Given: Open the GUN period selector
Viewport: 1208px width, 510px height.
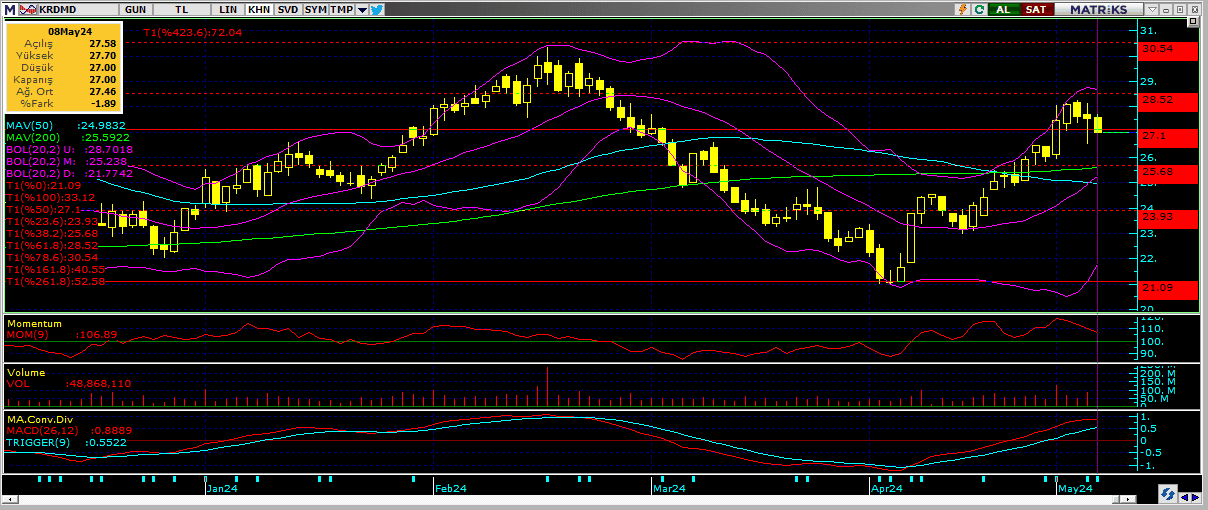Looking at the screenshot, I should tap(134, 9).
